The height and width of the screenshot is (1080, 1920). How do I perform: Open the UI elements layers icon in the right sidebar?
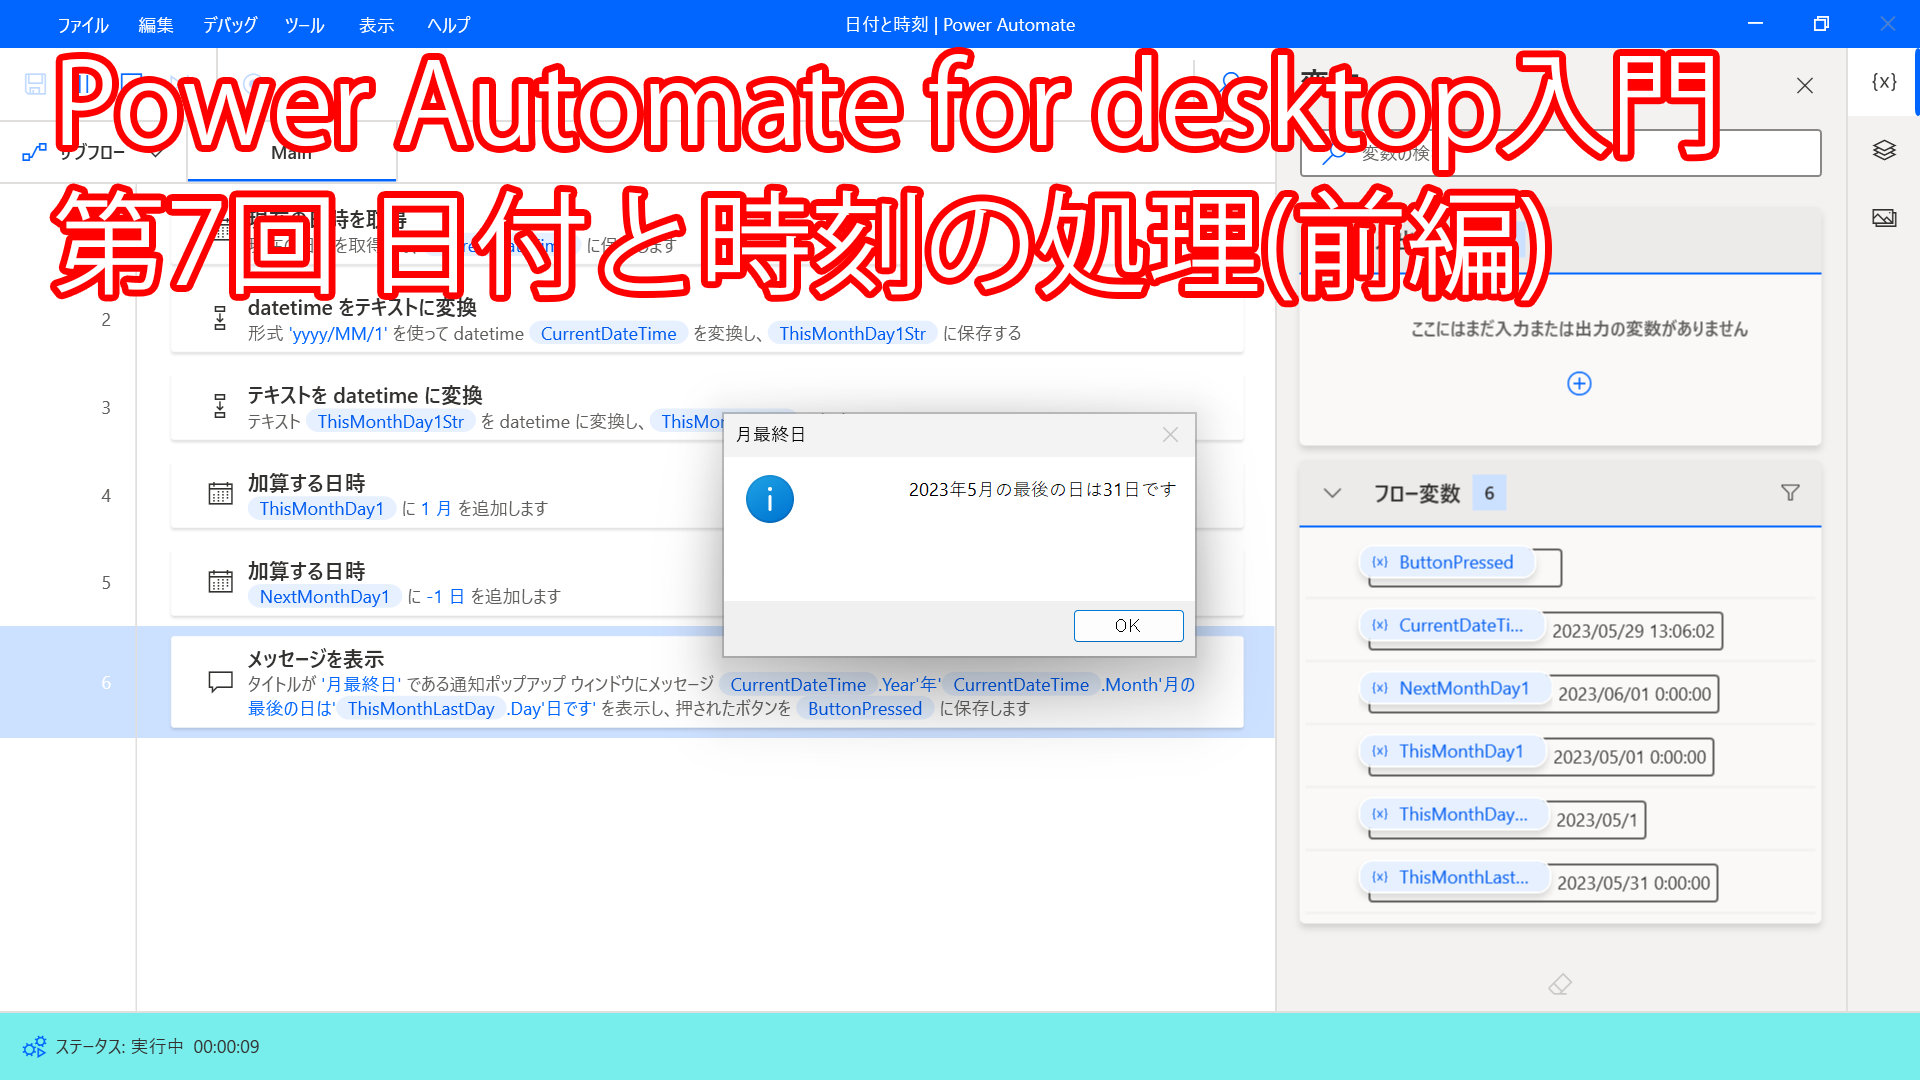click(1884, 150)
